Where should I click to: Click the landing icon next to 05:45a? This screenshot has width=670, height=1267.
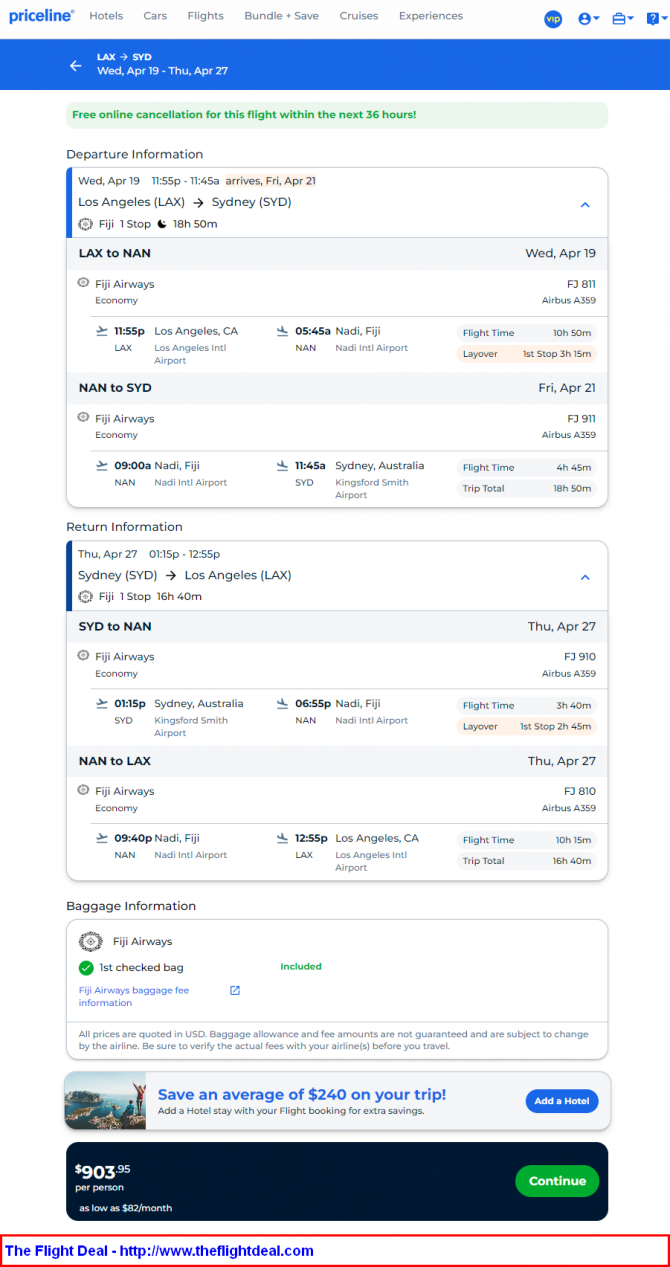point(283,331)
